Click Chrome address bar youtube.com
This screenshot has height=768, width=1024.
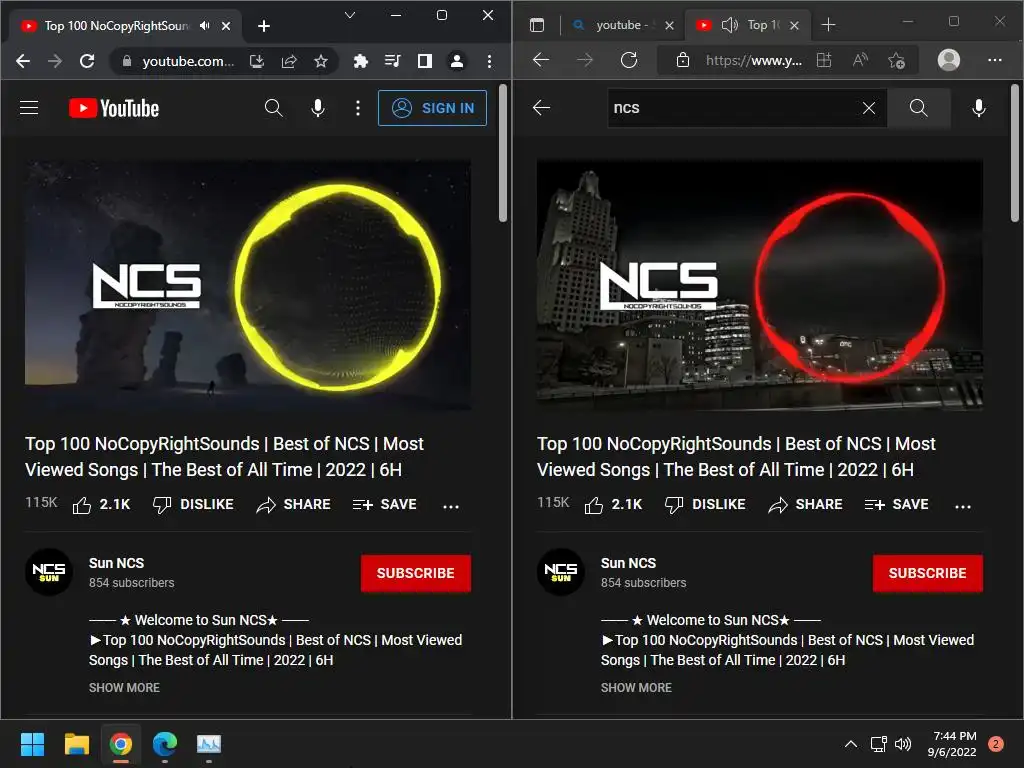[x=188, y=61]
